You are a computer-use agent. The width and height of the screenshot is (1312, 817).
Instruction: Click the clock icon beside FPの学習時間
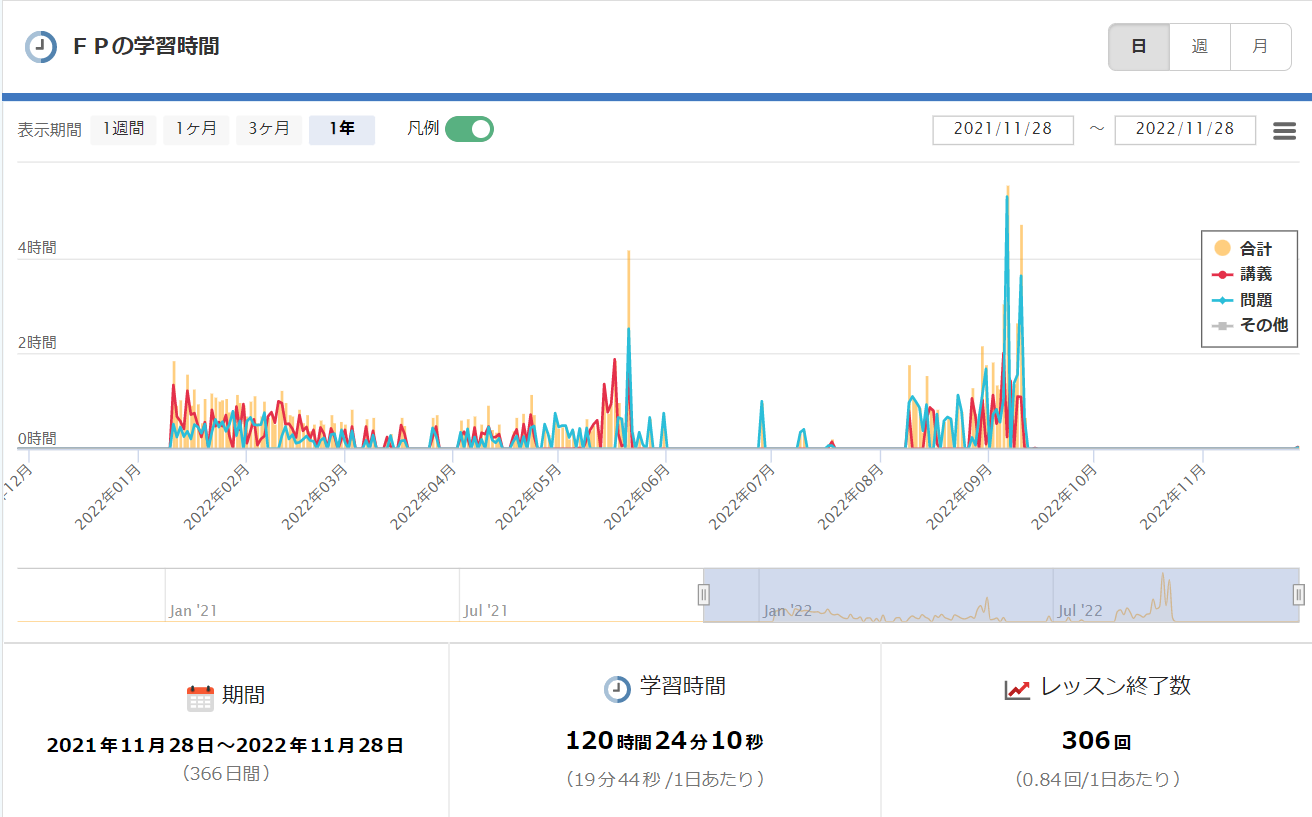point(40,47)
